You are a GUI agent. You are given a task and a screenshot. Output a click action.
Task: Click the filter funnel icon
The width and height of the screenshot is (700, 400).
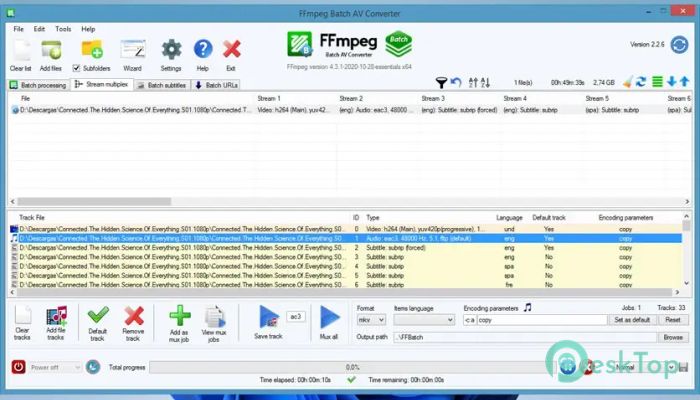point(441,83)
